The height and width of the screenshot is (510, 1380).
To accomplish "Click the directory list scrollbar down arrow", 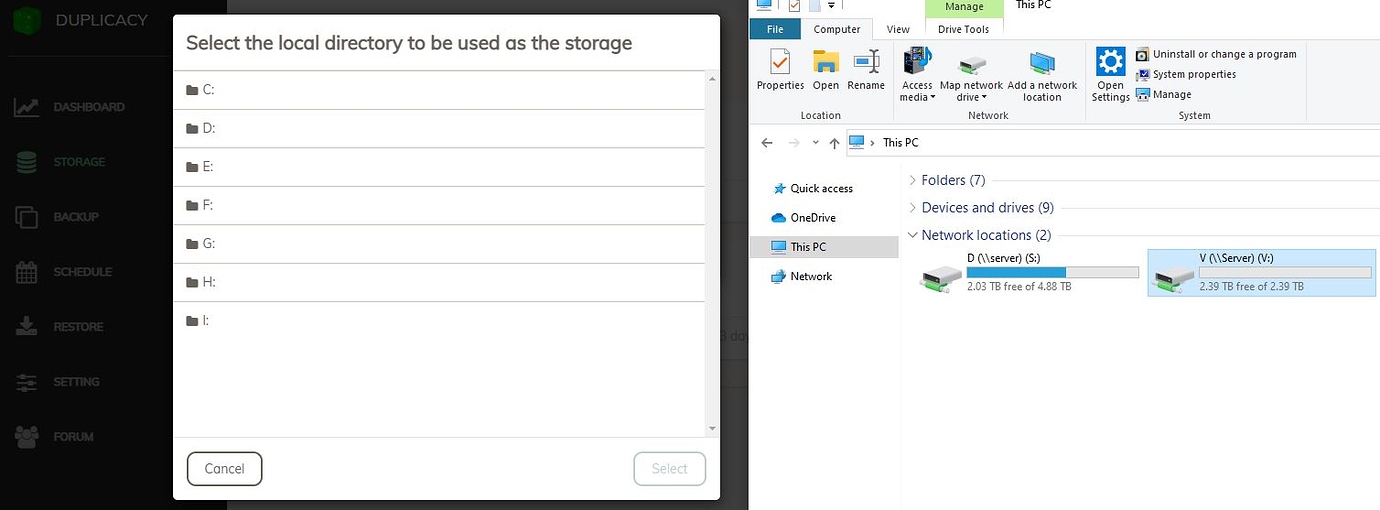I will point(712,429).
